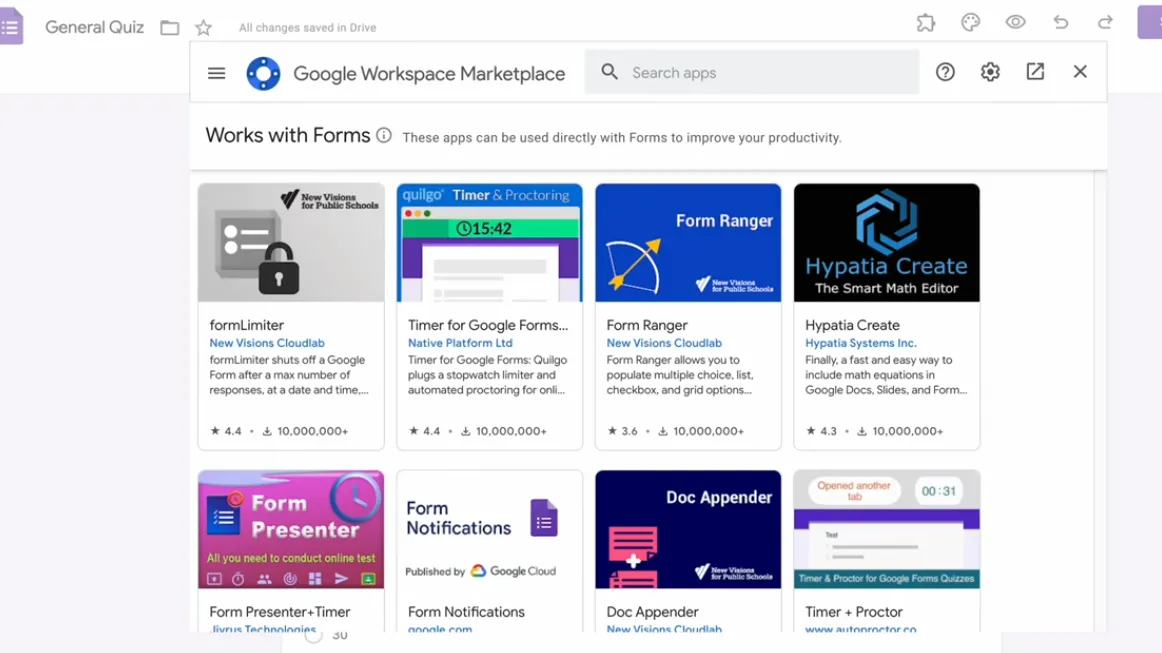Open Marketplace in new window
The height and width of the screenshot is (653, 1162).
click(1035, 72)
